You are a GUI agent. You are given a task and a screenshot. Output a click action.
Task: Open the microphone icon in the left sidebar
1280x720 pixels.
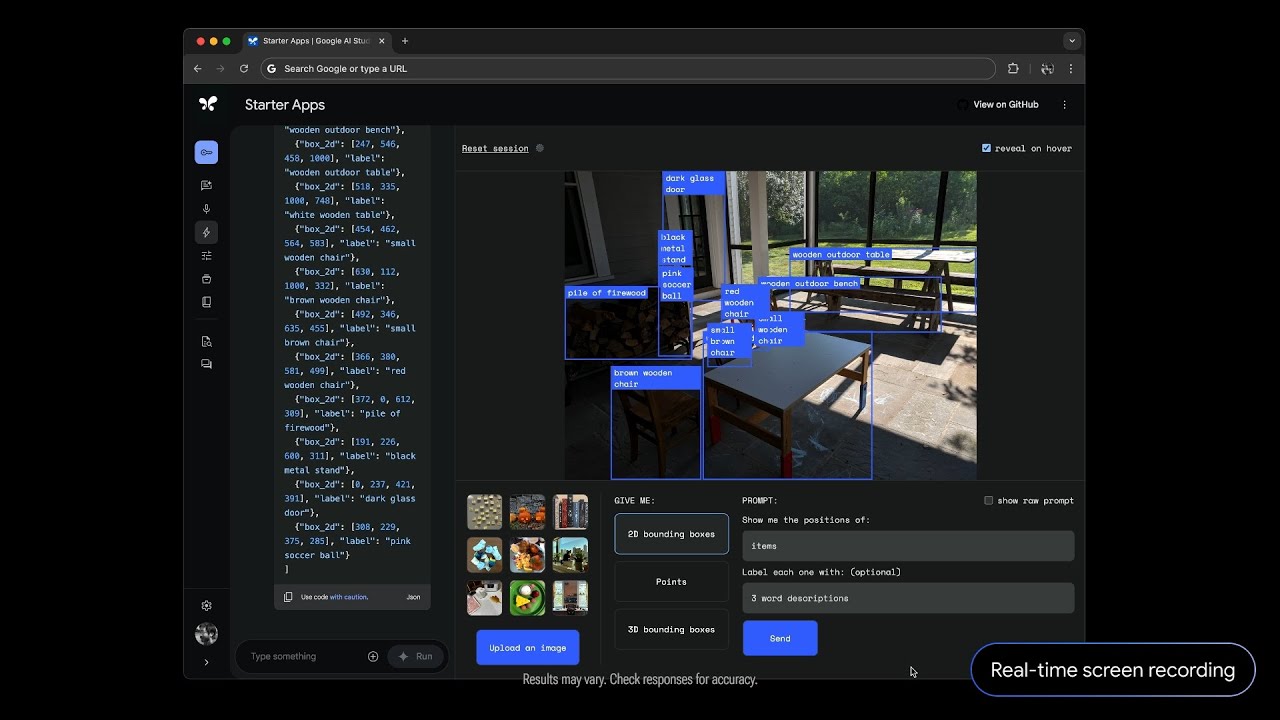206,208
